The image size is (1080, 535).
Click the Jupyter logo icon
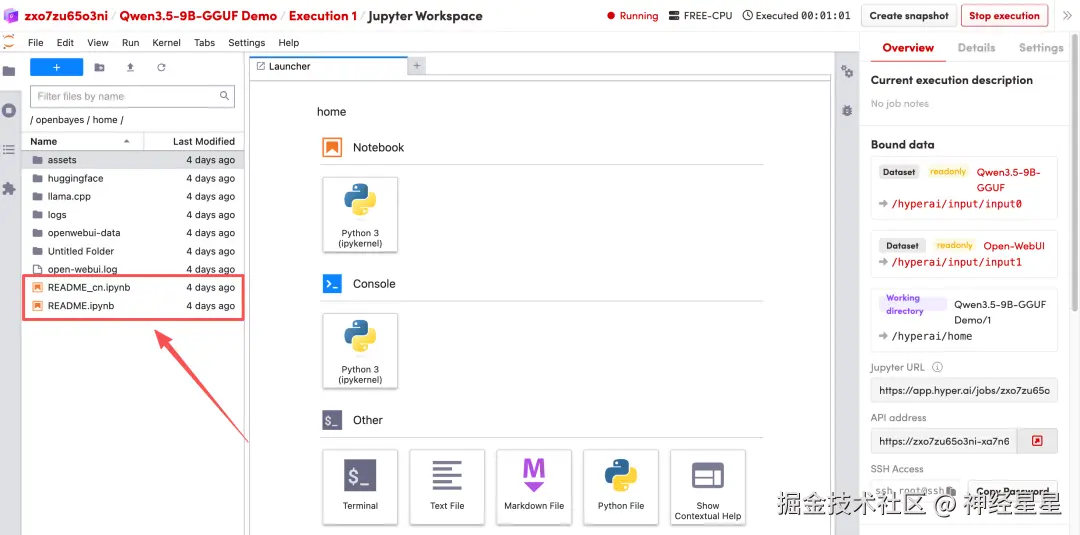click(x=8, y=42)
